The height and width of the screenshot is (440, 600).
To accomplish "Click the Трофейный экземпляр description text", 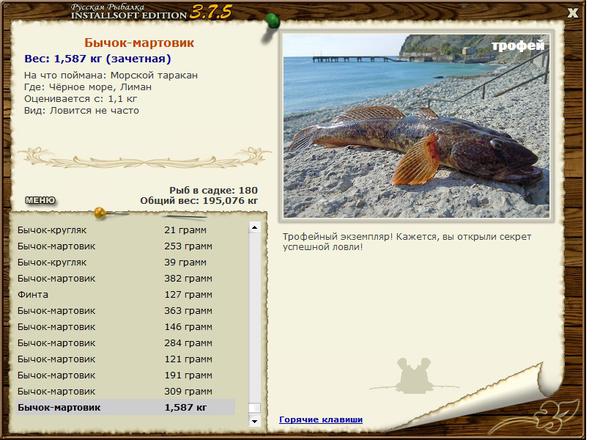I will click(x=407, y=241).
